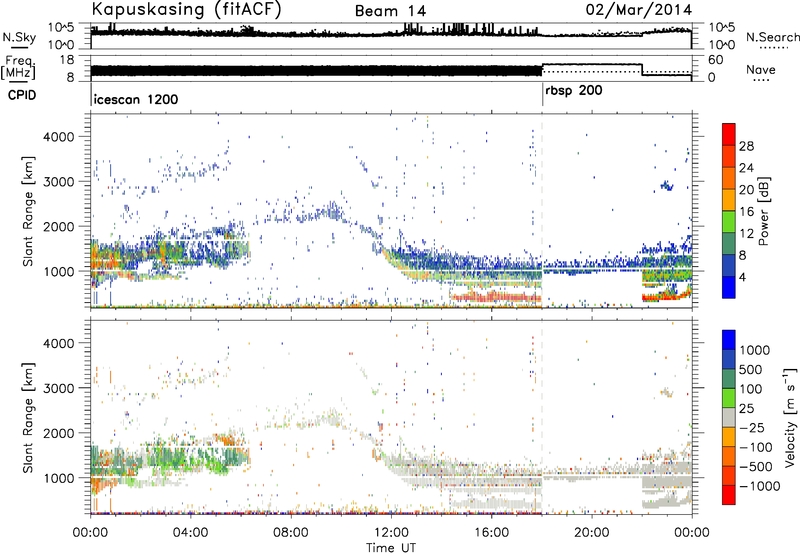Screen dimensions: 800x554
Task: Click the '-1000' tick on Velocity colorbar
Action: (x=760, y=486)
